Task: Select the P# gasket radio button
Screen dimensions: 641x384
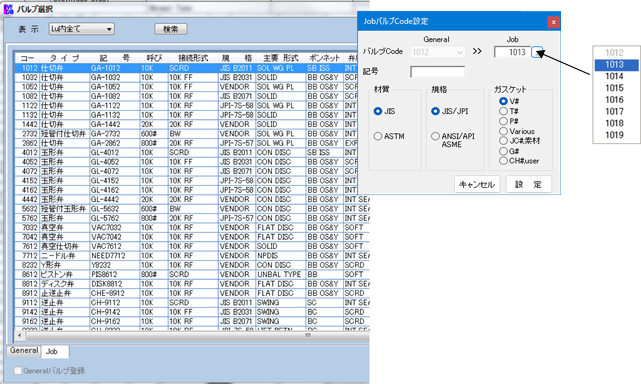Action: (x=503, y=121)
